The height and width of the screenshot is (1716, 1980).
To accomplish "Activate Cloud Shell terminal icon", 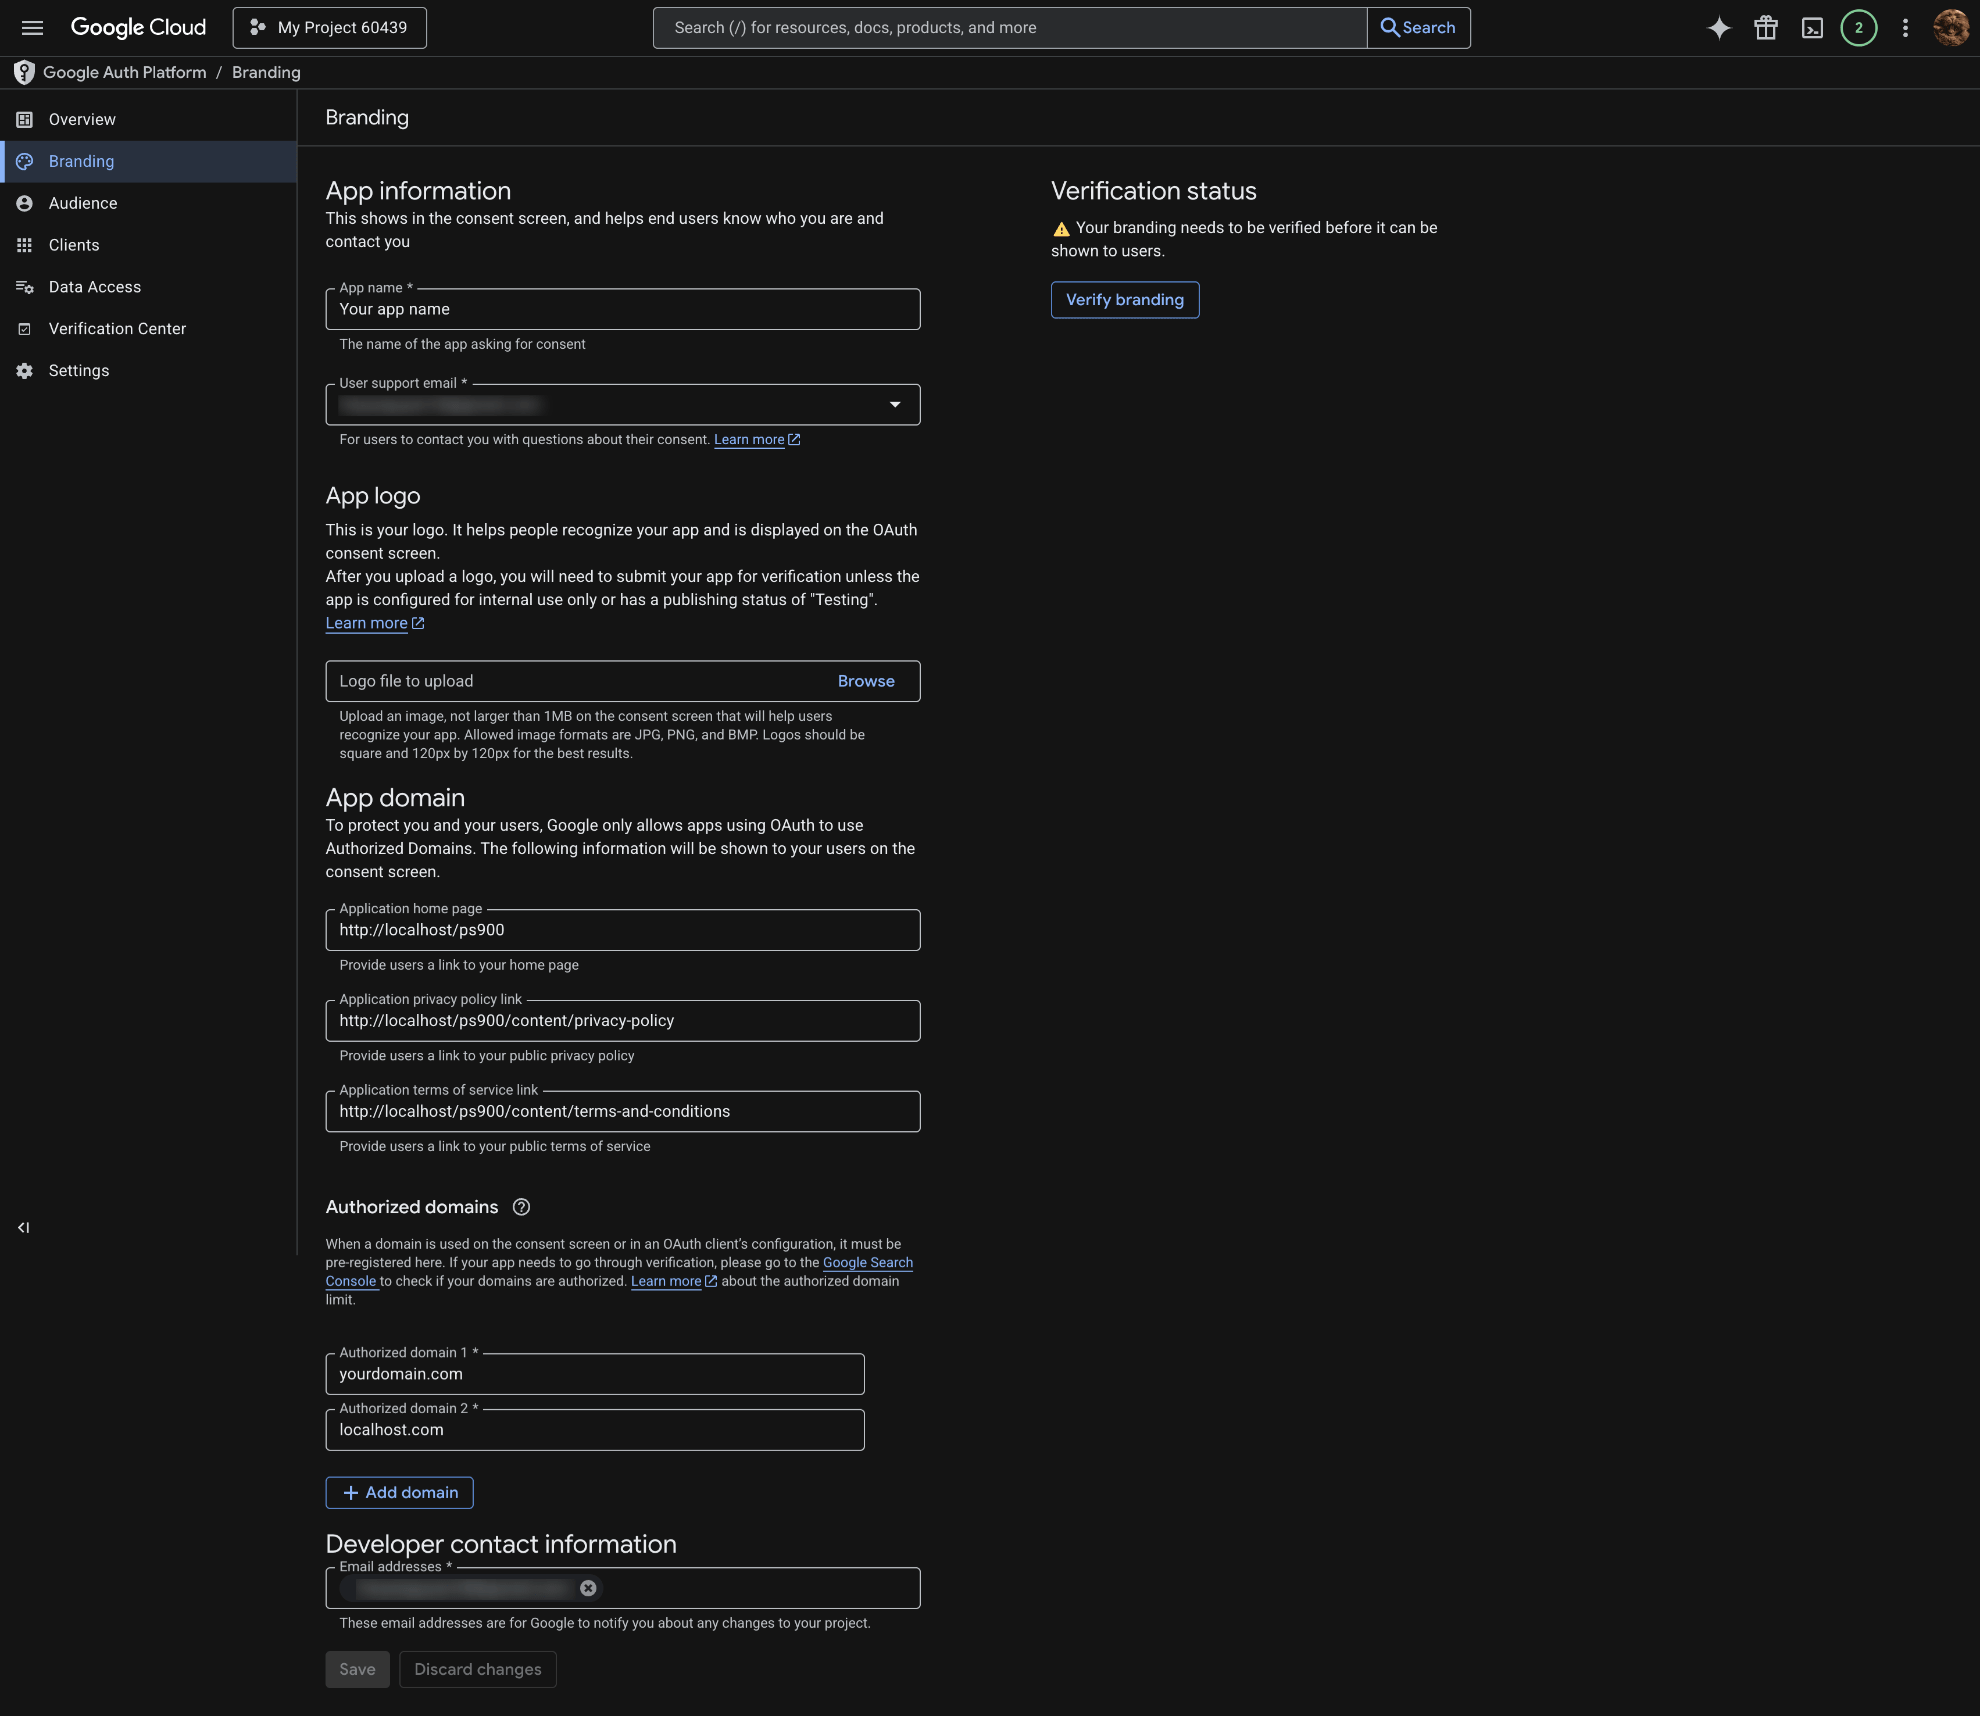I will coord(1812,28).
